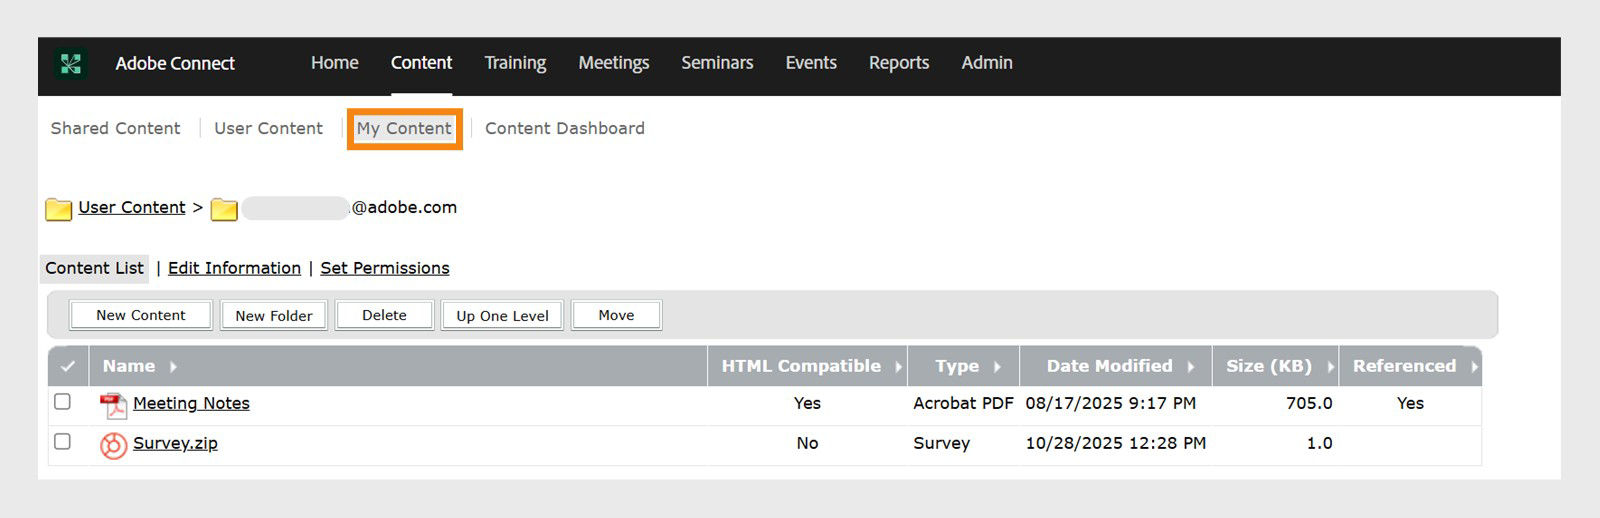
Task: Click the Adobe Connect title text
Action: 175,63
